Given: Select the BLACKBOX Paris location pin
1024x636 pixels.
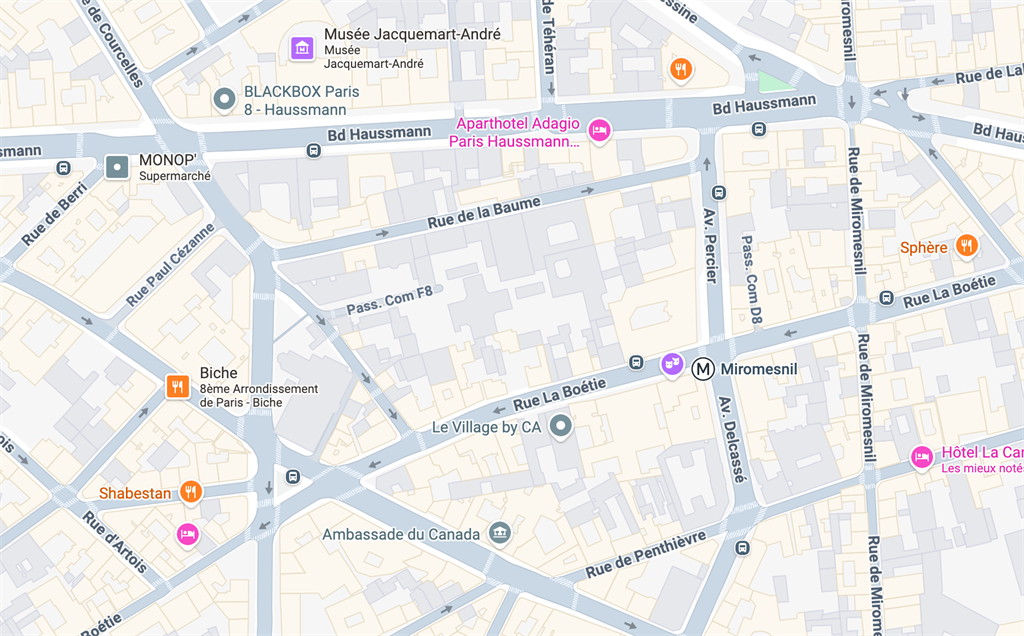Looking at the screenshot, I should [225, 100].
